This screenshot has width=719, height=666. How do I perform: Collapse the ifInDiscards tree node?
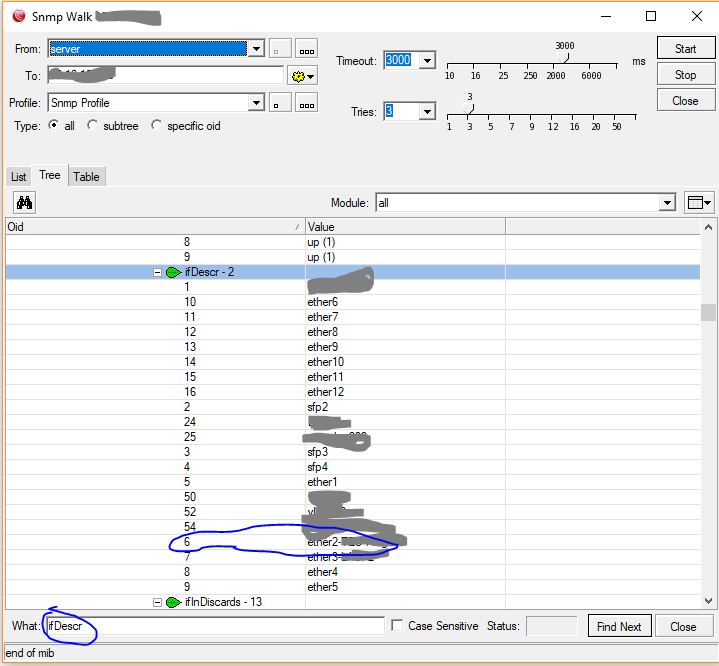pos(157,602)
